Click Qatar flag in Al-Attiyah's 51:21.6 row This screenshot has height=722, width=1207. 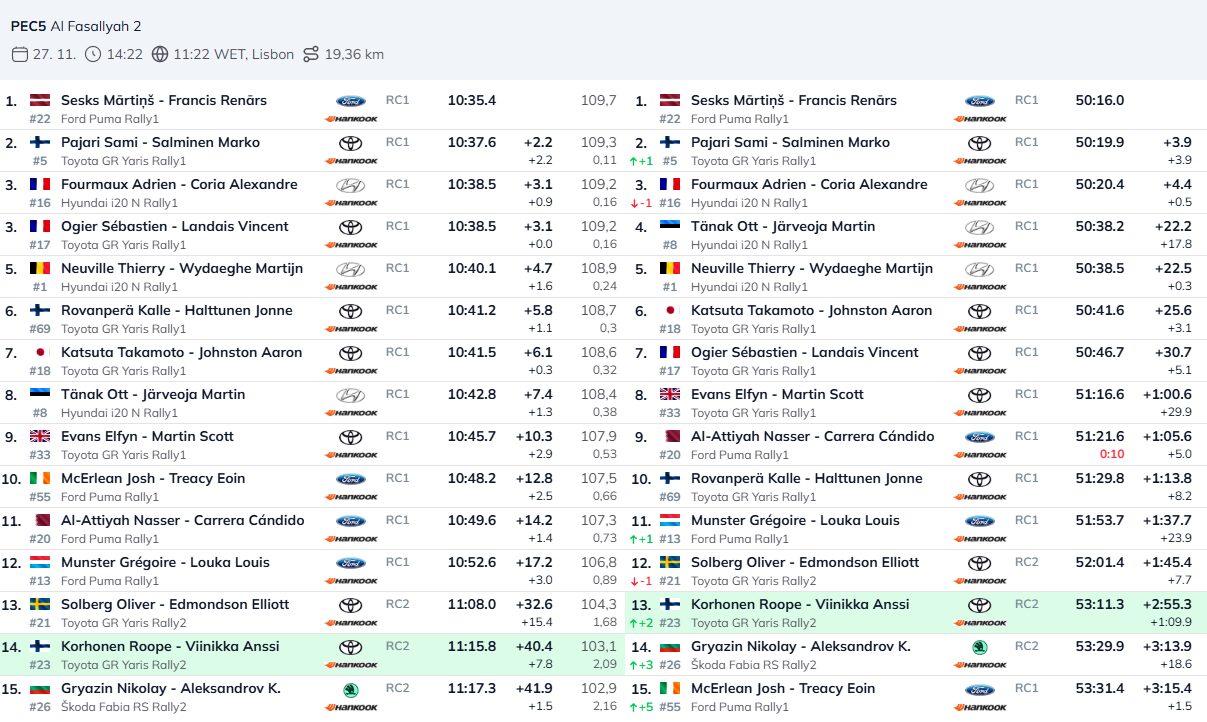[669, 437]
